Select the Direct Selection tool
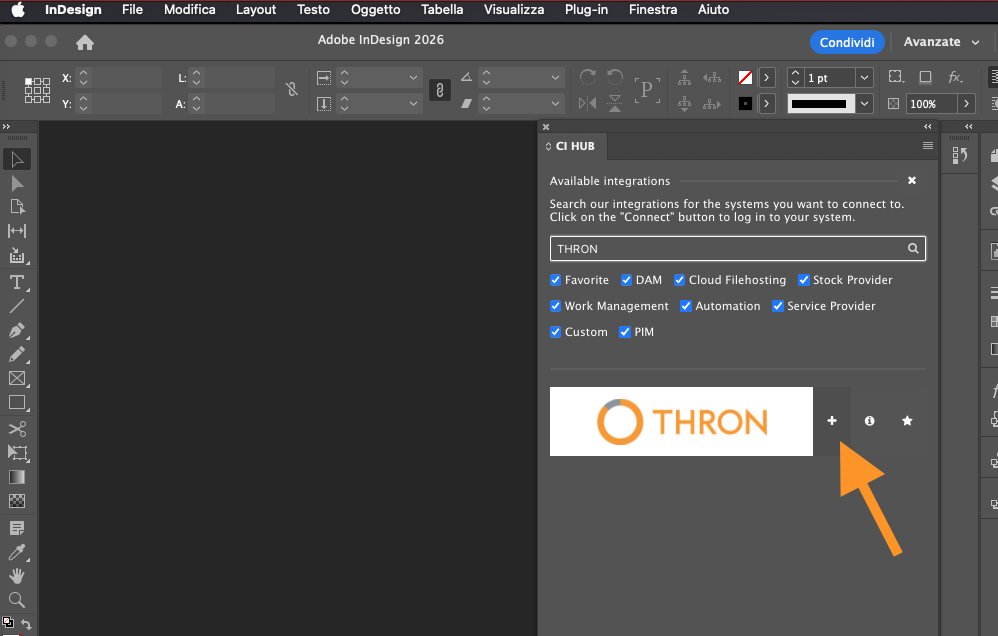The height and width of the screenshot is (636, 998). (x=17, y=184)
